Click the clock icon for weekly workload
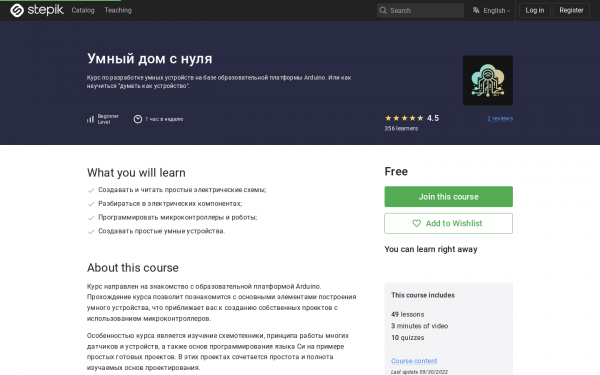 point(138,119)
